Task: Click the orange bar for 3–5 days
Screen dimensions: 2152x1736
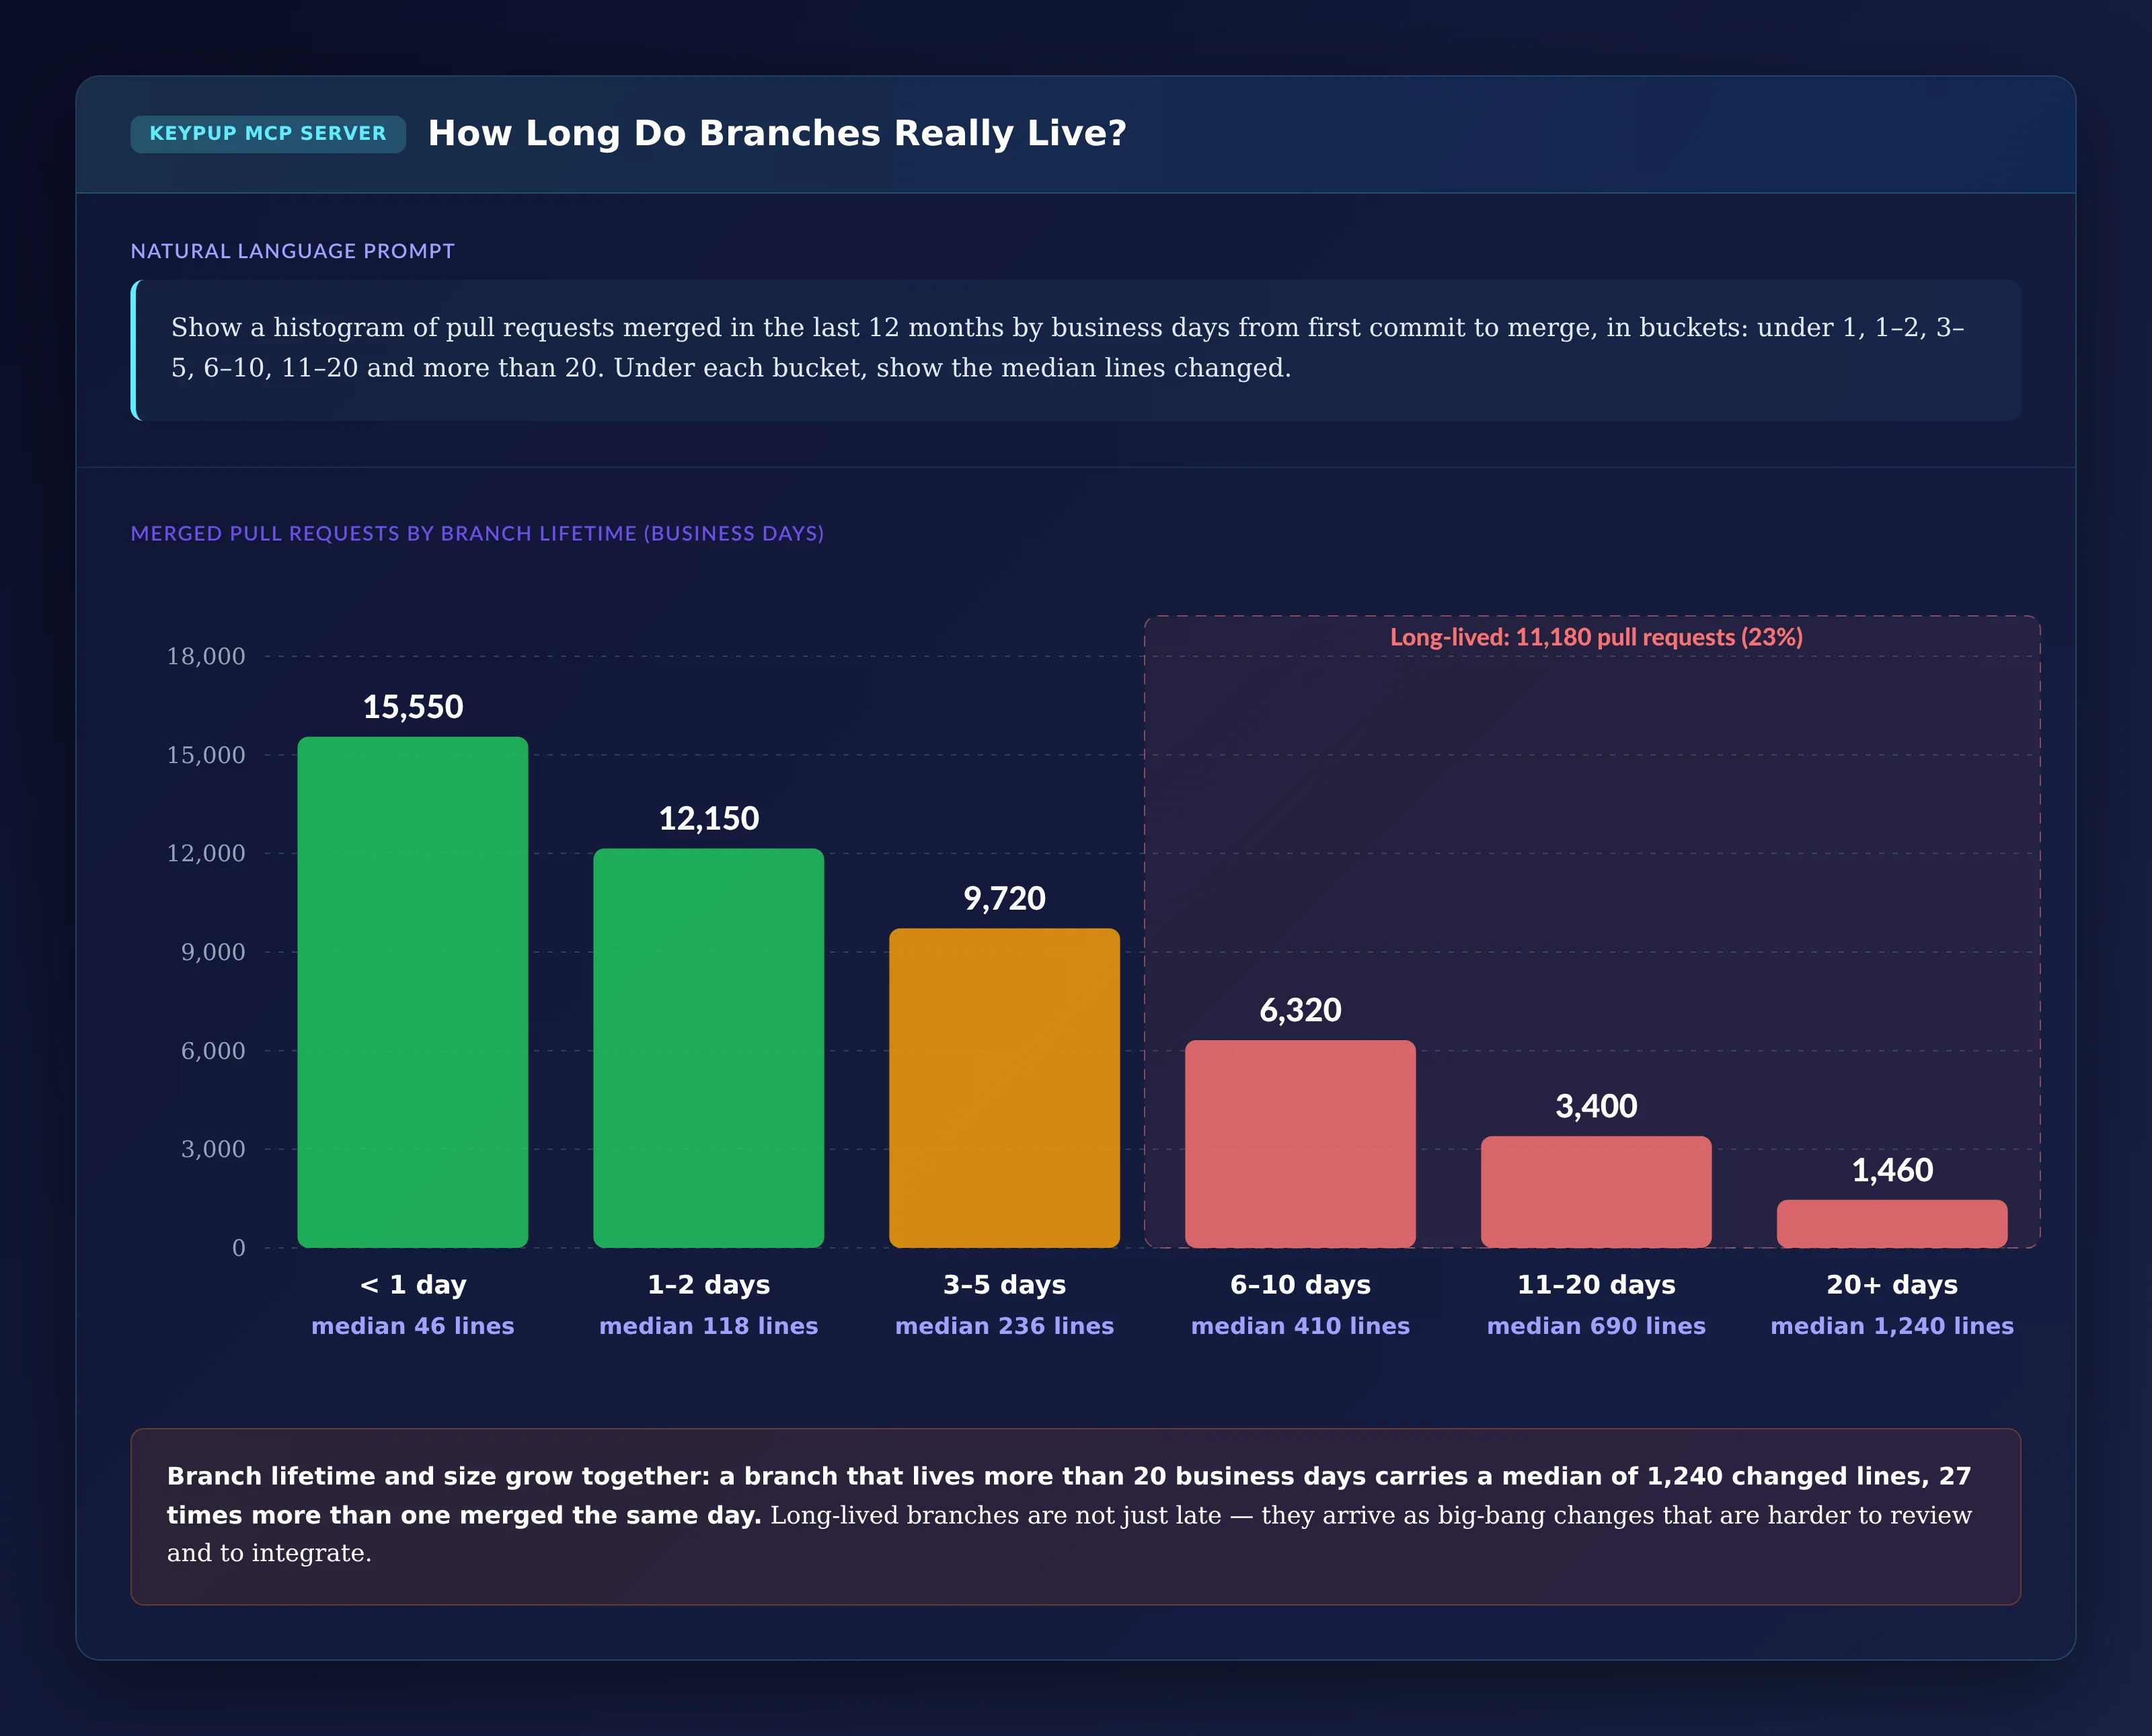Action: (x=1005, y=1088)
